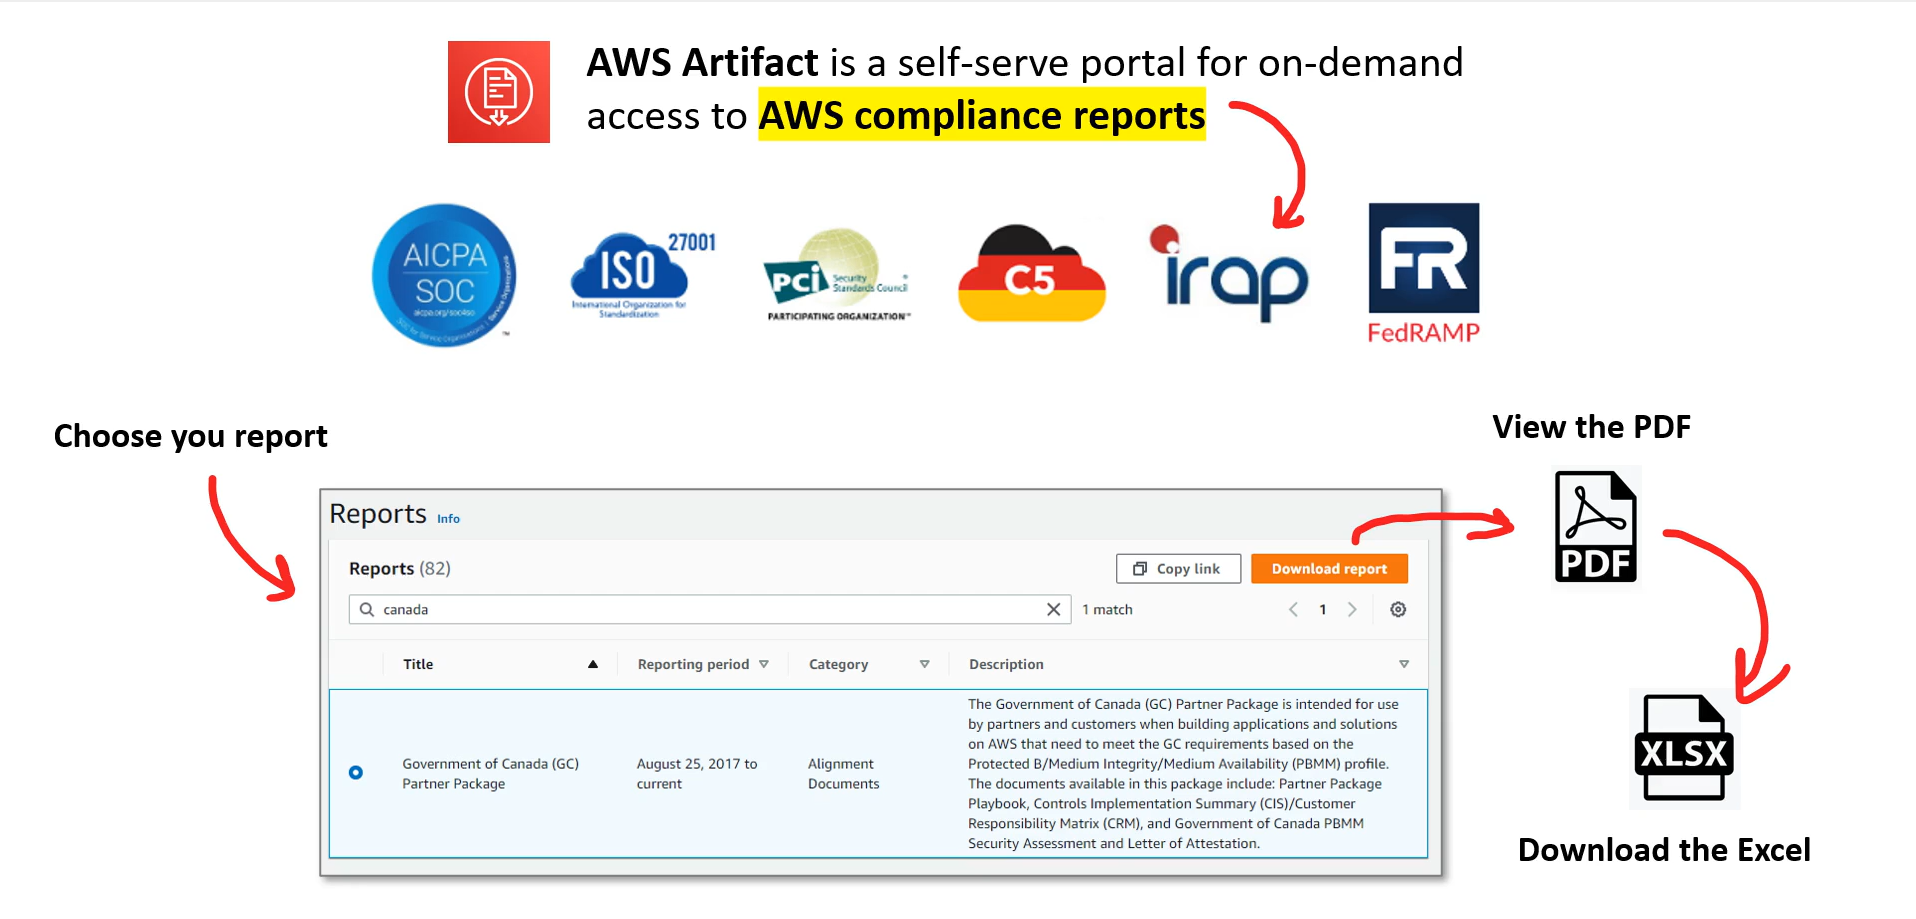The width and height of the screenshot is (1916, 919).
Task: Click the Choose you report label
Action: pyautogui.click(x=190, y=436)
